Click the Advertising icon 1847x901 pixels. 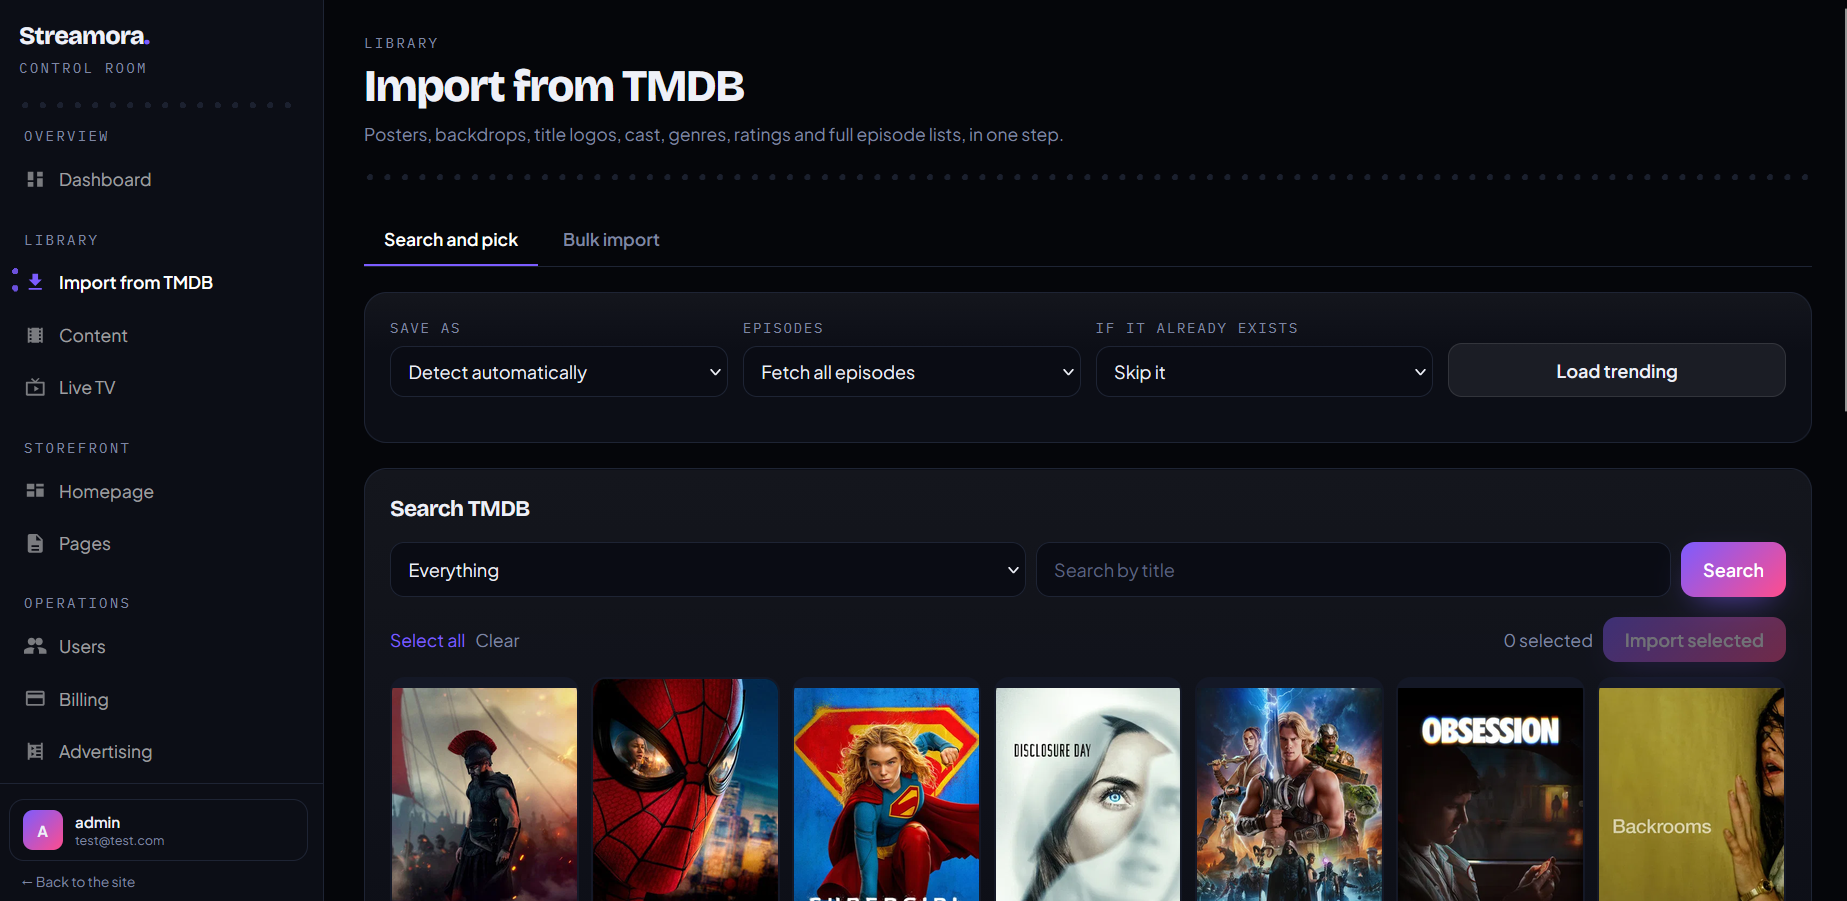tap(35, 751)
